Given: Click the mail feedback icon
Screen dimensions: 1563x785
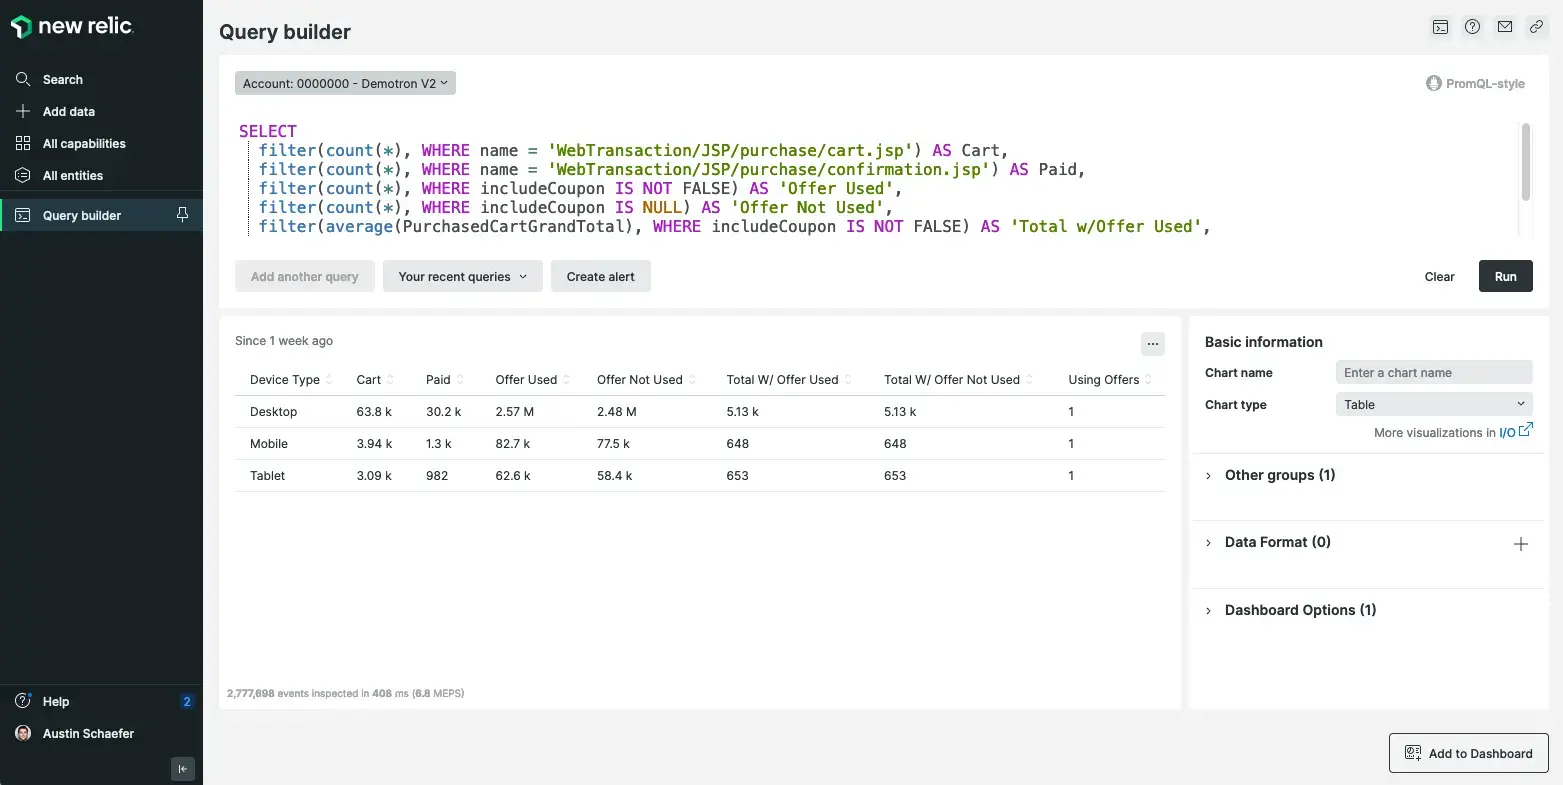Looking at the screenshot, I should pyautogui.click(x=1504, y=27).
